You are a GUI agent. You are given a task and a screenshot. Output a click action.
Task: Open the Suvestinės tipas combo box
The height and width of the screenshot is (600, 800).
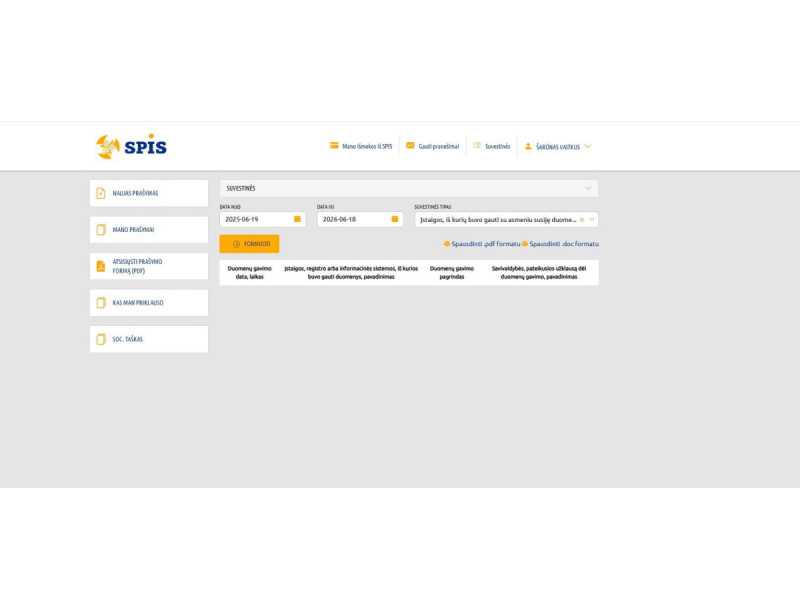tap(506, 219)
